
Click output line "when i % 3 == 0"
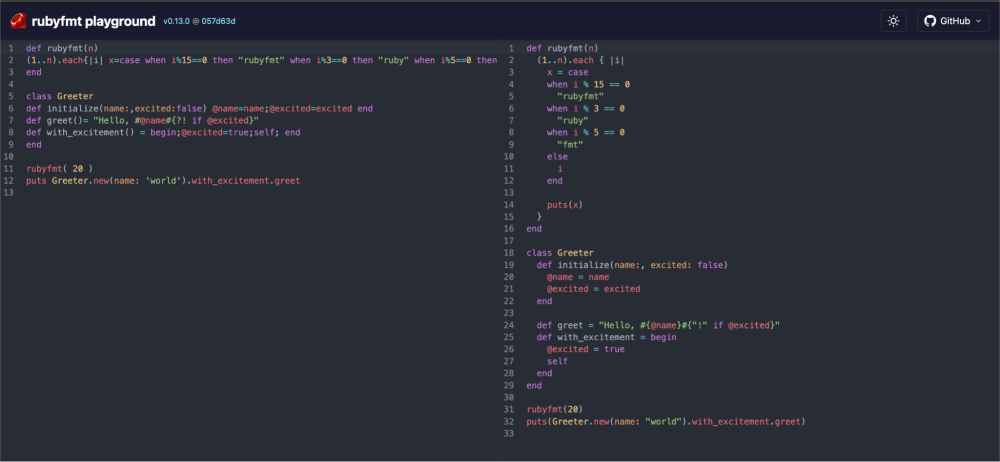tap(585, 108)
